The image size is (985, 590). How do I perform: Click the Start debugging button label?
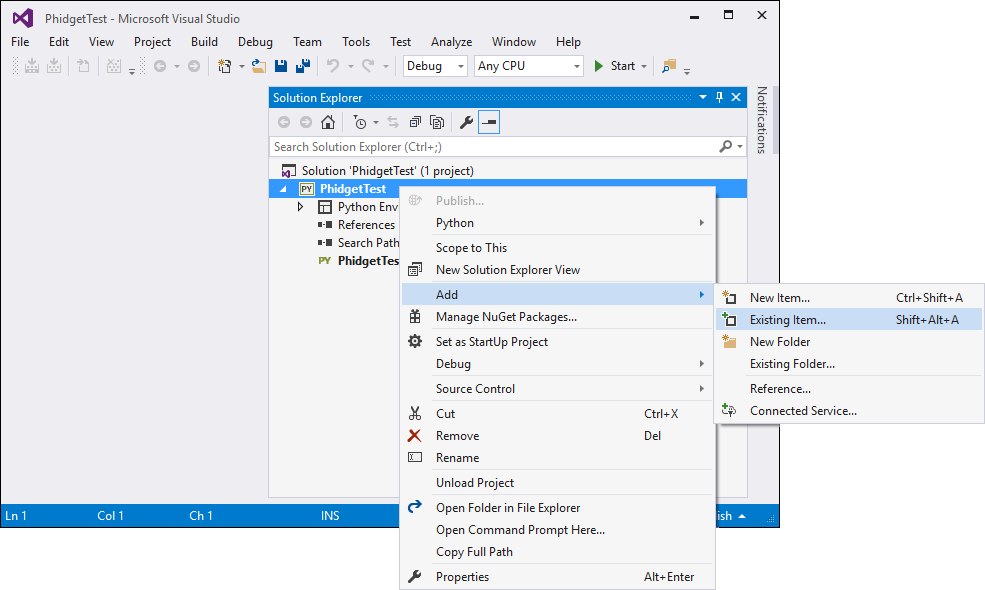tap(623, 66)
